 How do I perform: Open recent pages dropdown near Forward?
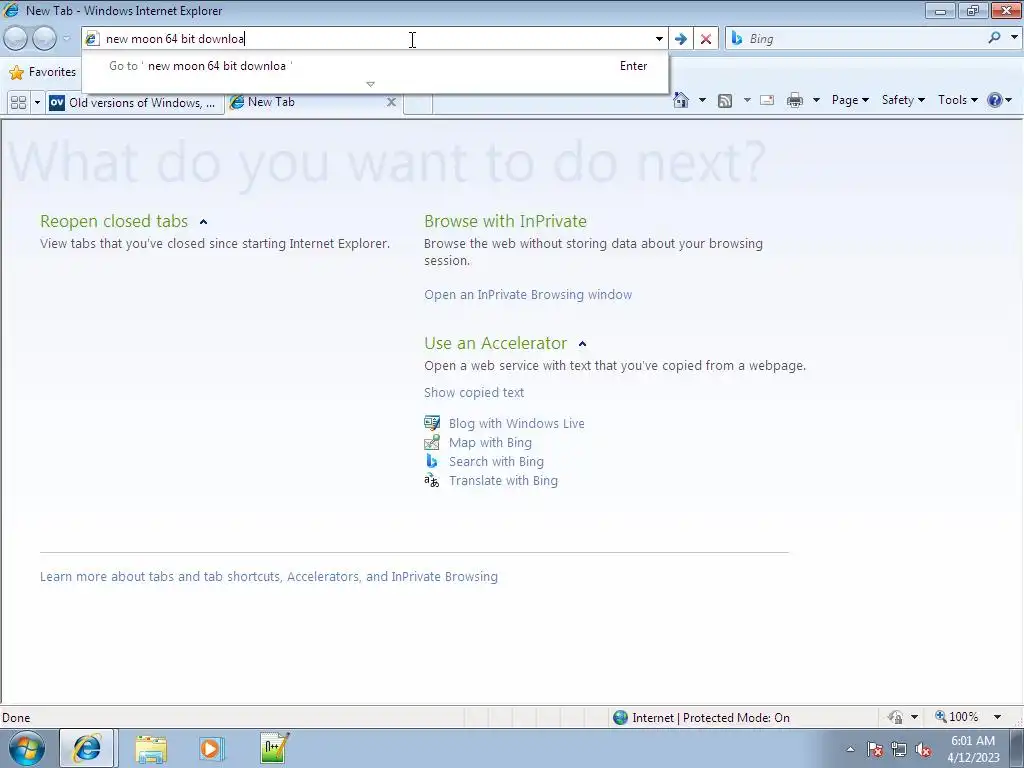(x=66, y=39)
